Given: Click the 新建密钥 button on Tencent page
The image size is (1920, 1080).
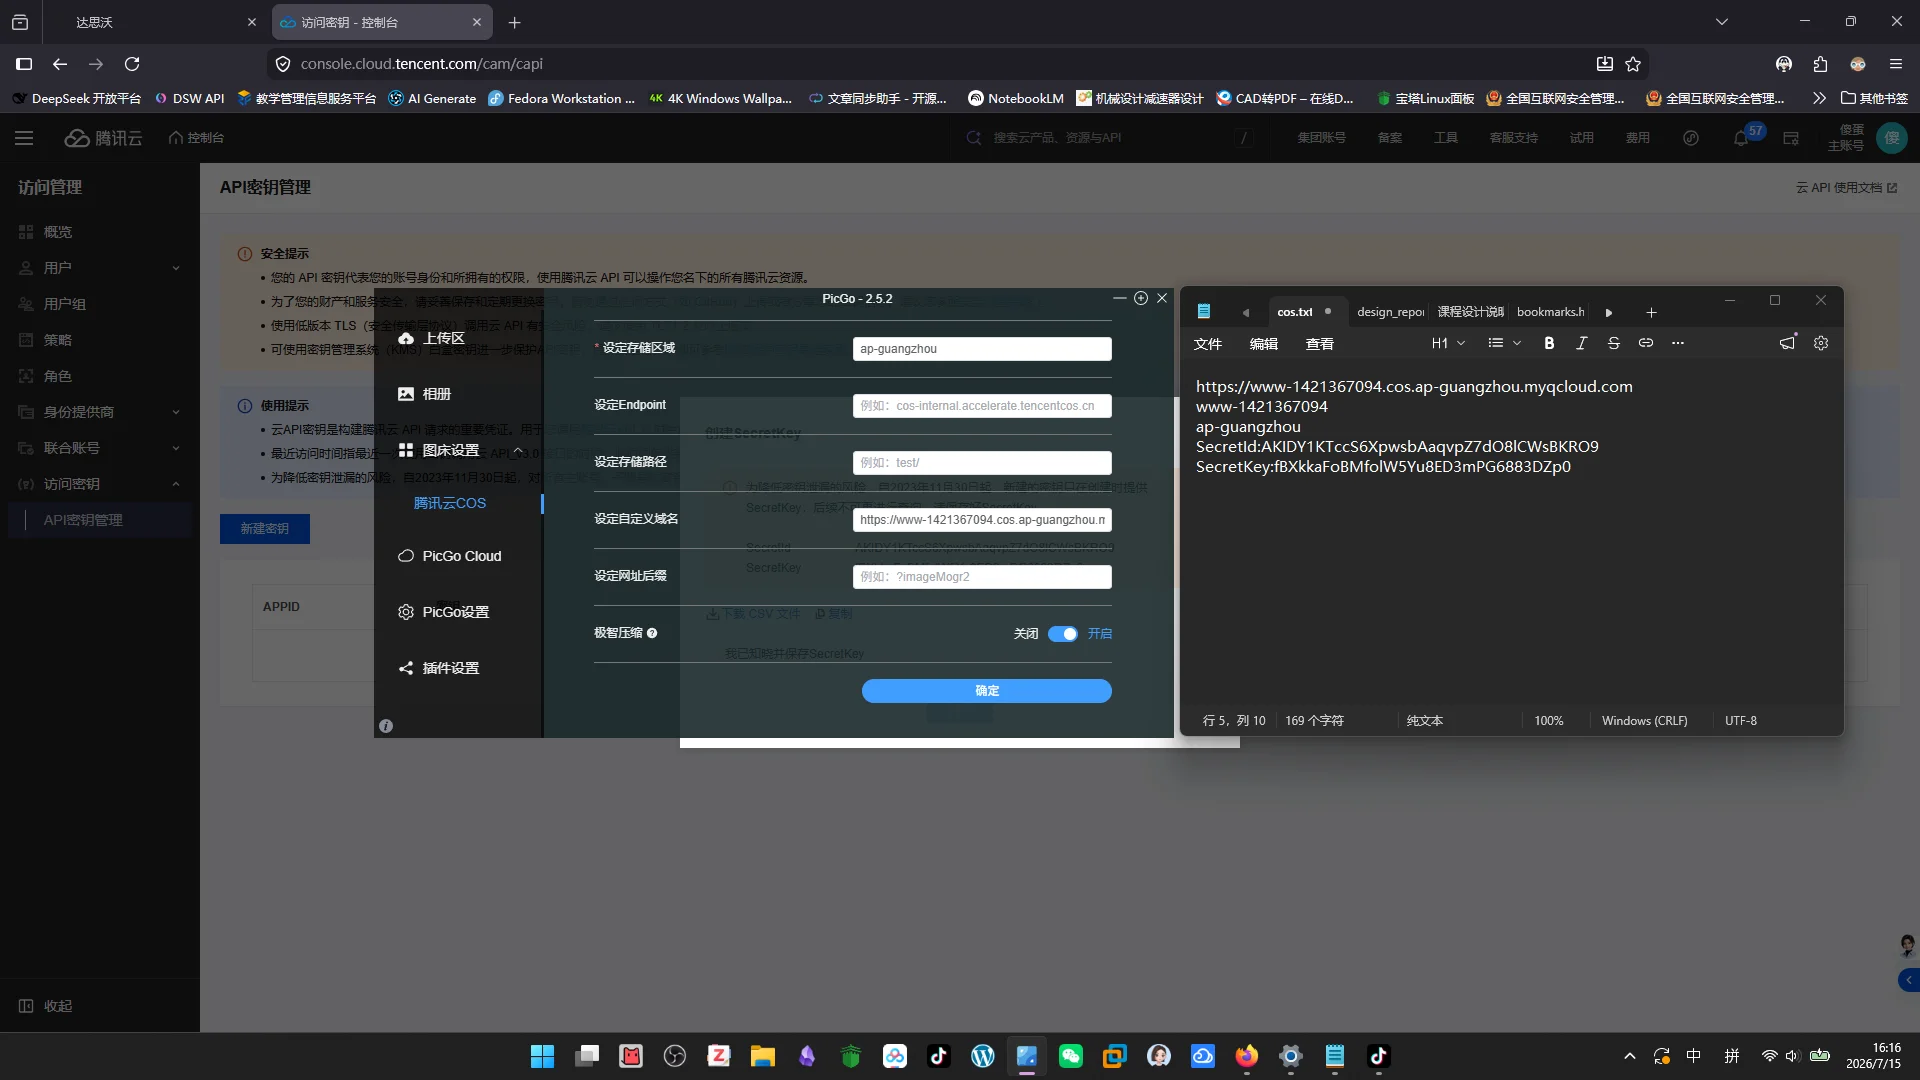Looking at the screenshot, I should [x=264, y=529].
